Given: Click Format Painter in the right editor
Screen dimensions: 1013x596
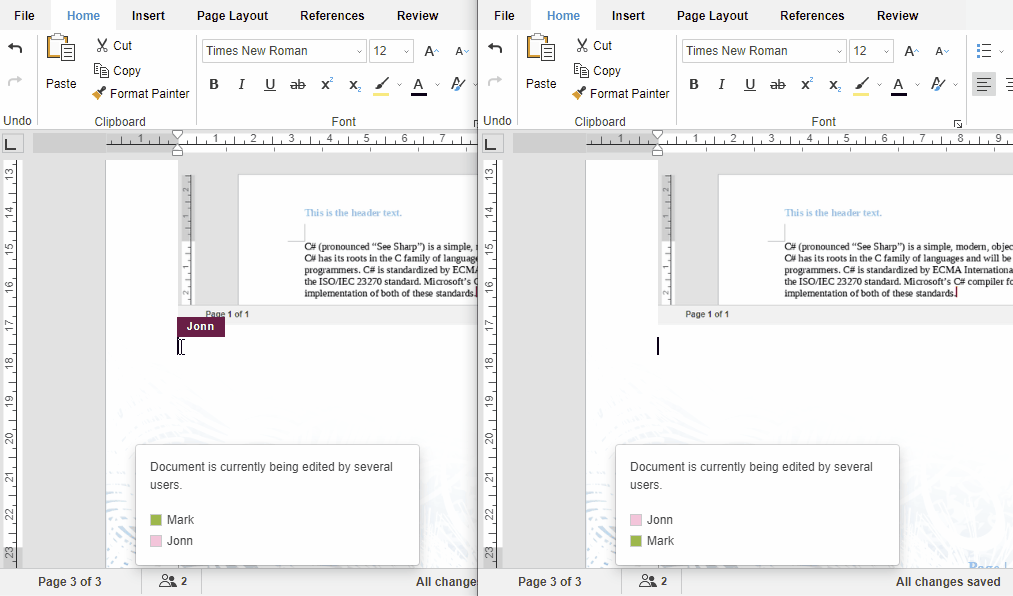Looking at the screenshot, I should pos(620,93).
